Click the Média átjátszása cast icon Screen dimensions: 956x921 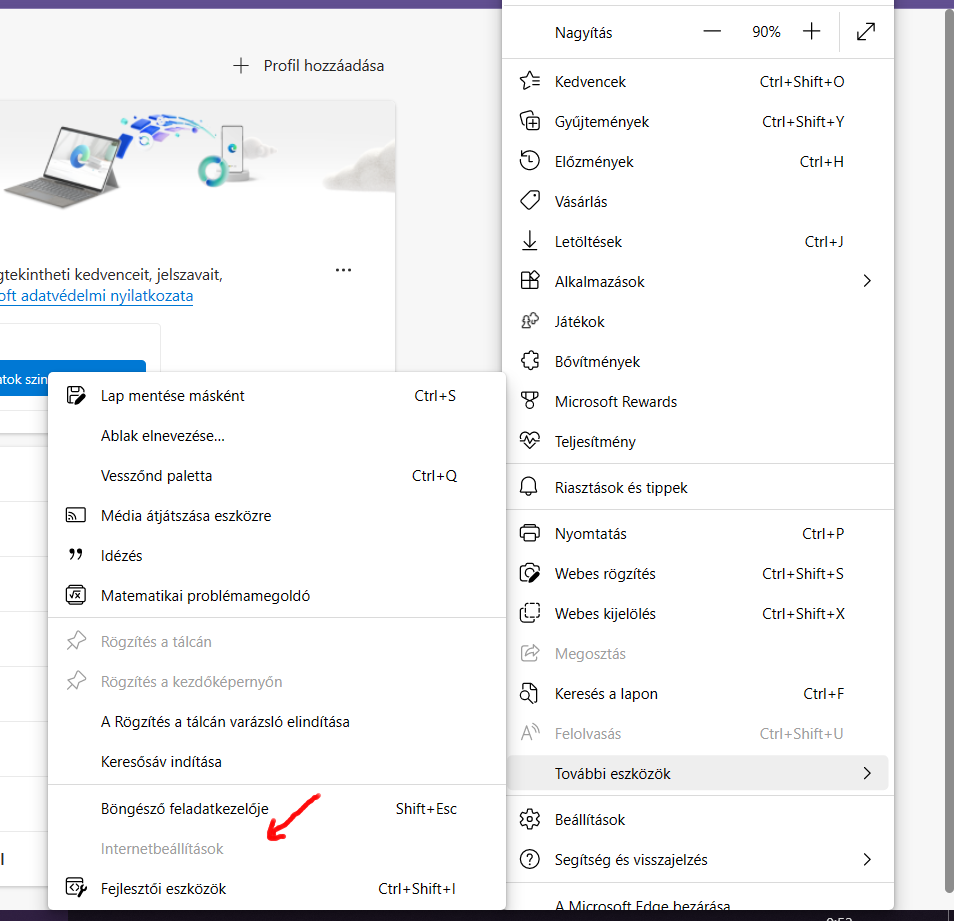tap(76, 516)
